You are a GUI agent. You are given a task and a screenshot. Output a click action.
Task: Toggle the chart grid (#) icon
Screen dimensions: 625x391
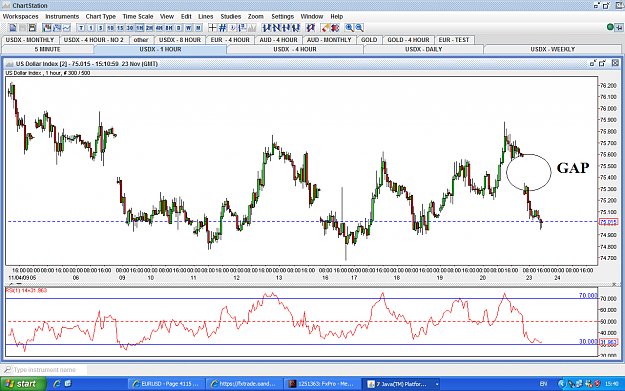222,28
